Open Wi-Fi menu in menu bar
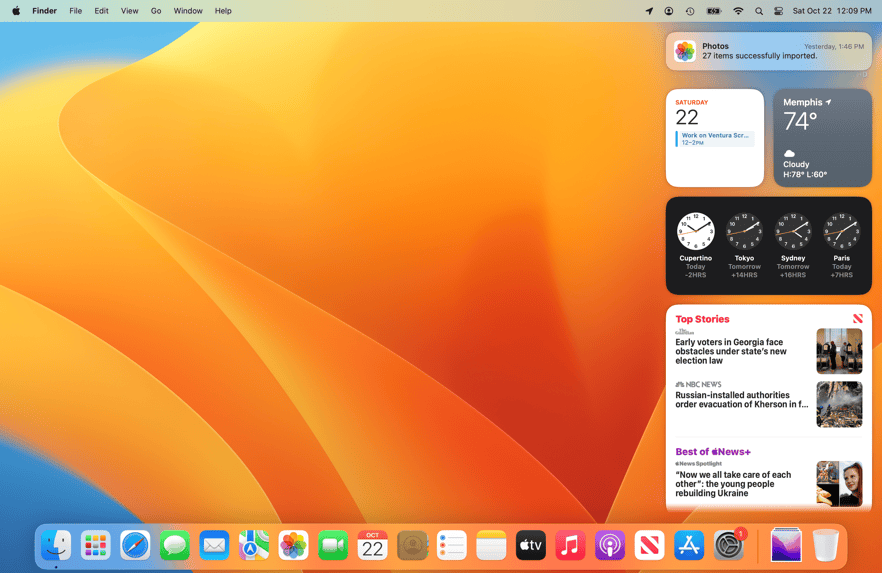Screen dimensions: 882x573 pos(738,11)
